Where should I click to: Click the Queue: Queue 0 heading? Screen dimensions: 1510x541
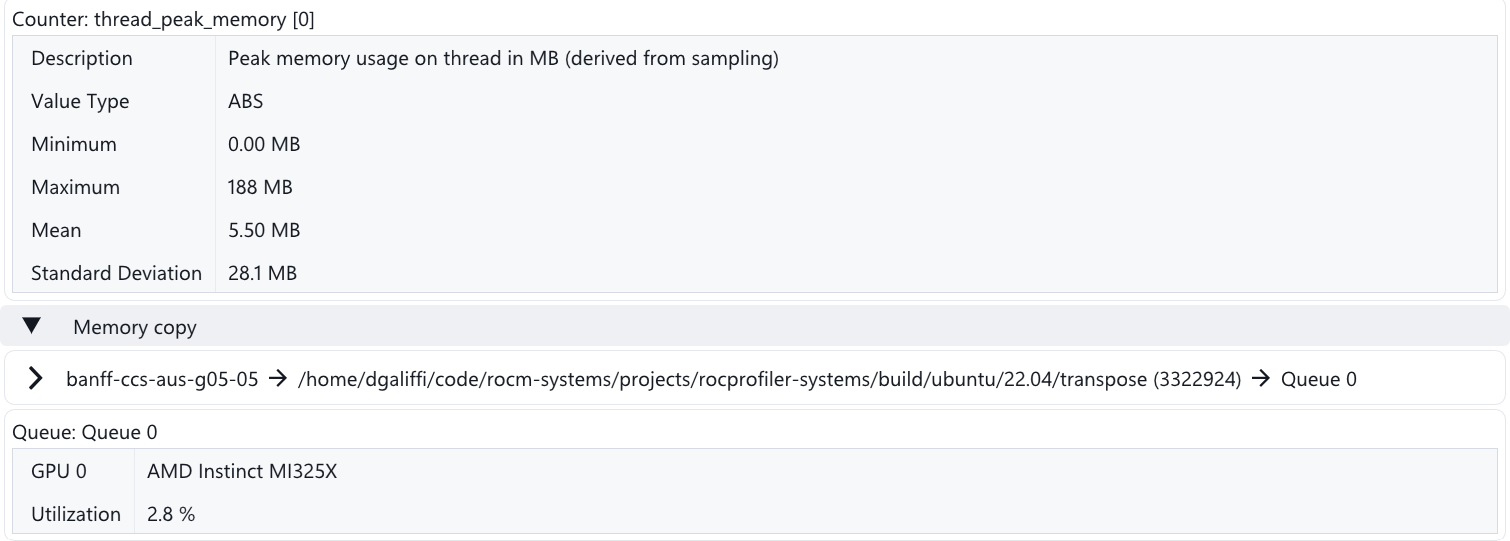[84, 432]
